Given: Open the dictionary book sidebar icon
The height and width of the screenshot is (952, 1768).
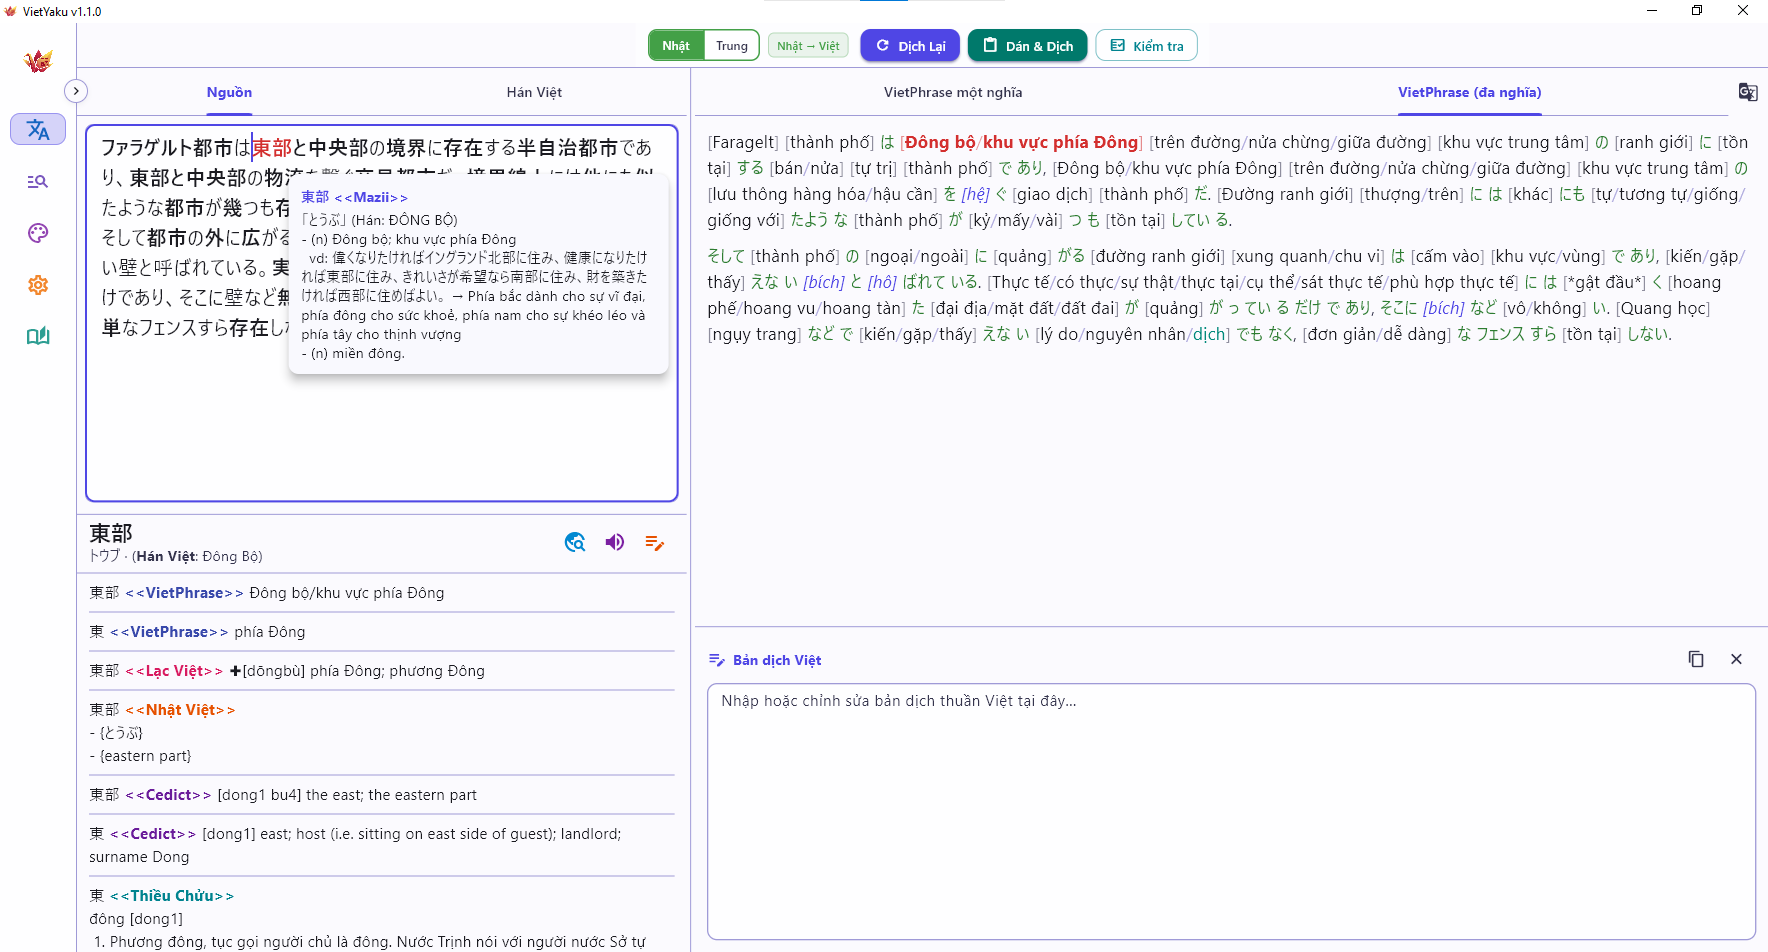Looking at the screenshot, I should (38, 336).
